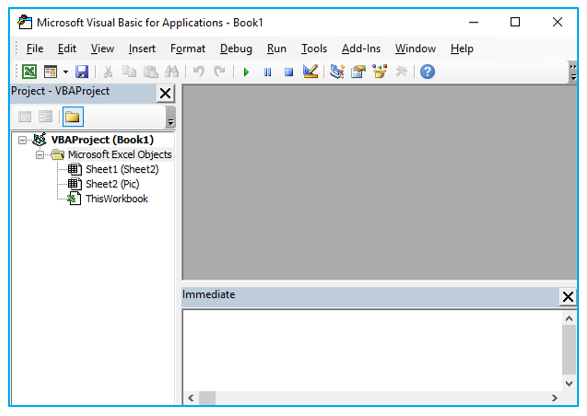Open the Add-Ins menu

[361, 49]
